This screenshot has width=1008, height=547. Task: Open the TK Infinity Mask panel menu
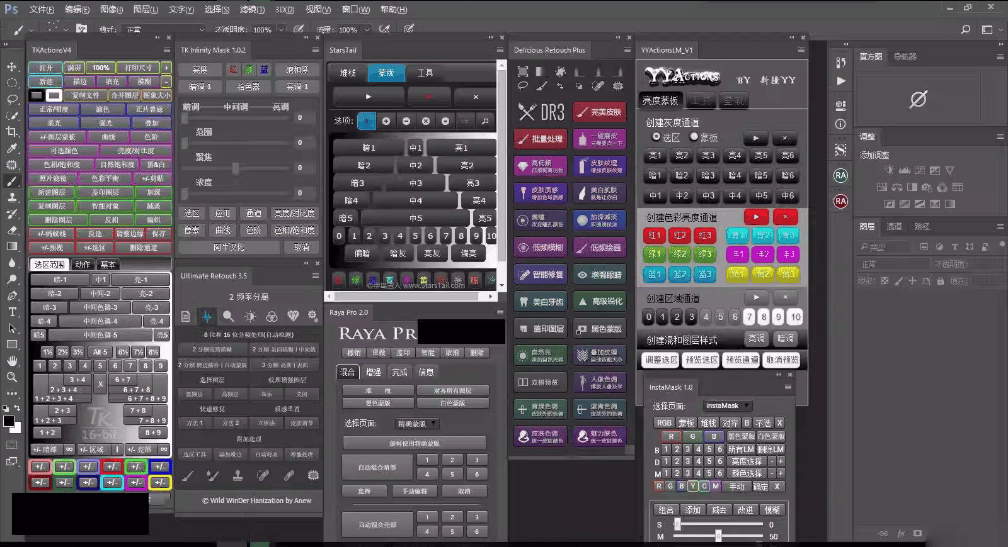tap(316, 49)
